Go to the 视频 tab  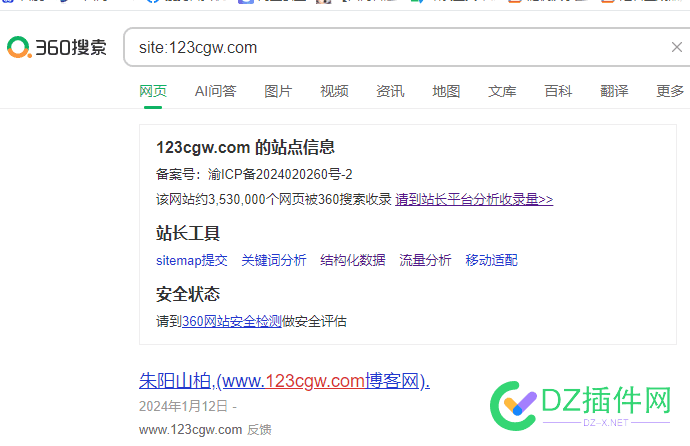click(x=334, y=91)
